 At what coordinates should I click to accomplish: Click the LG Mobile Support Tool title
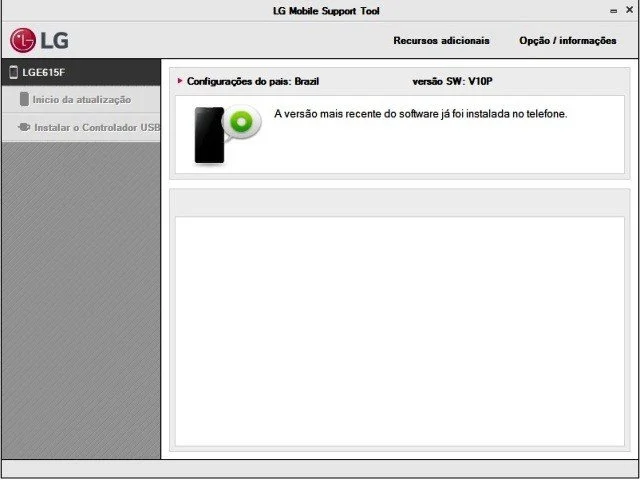pyautogui.click(x=326, y=11)
